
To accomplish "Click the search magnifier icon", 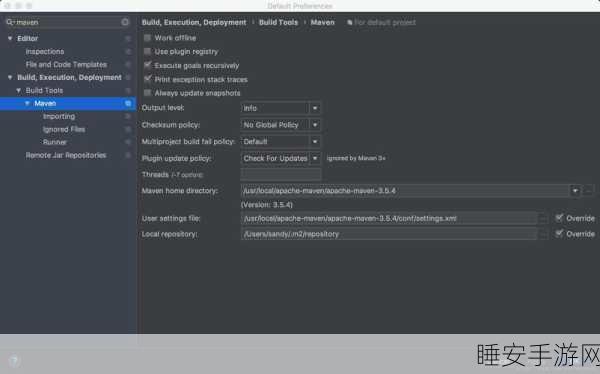I will [x=9, y=22].
